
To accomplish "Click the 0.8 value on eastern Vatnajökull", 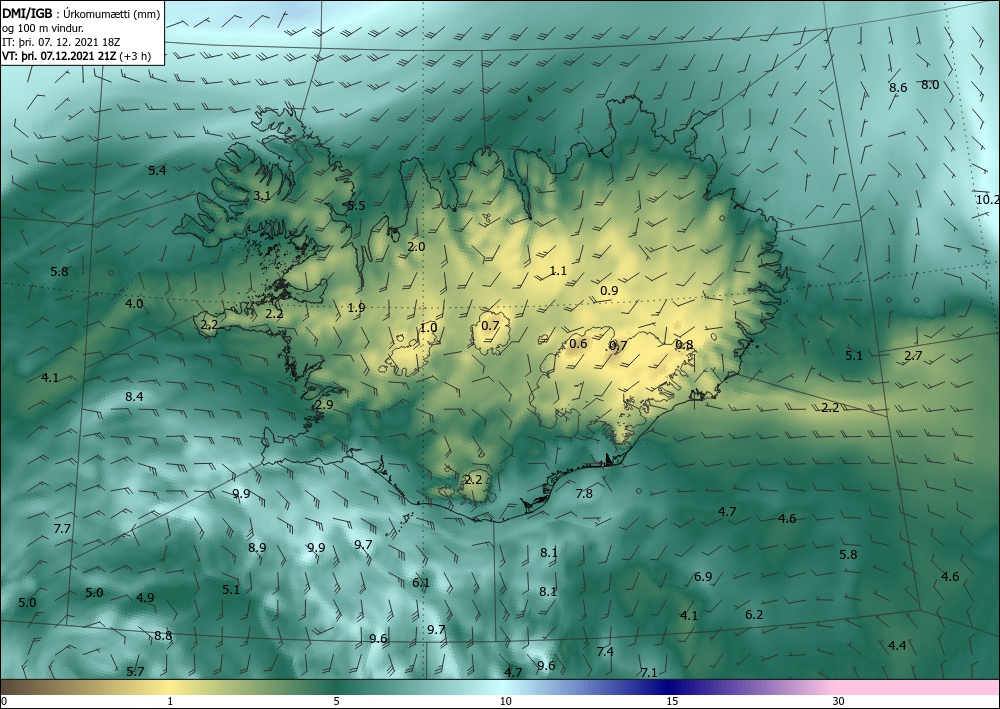I will pos(684,345).
